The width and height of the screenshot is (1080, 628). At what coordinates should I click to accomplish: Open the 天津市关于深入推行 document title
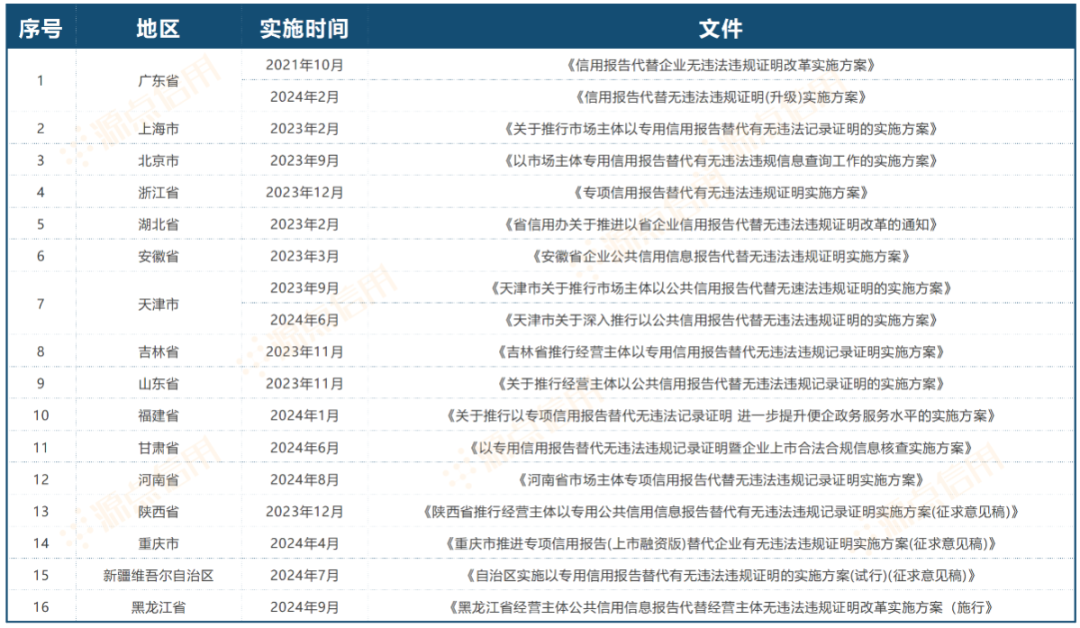[720, 320]
